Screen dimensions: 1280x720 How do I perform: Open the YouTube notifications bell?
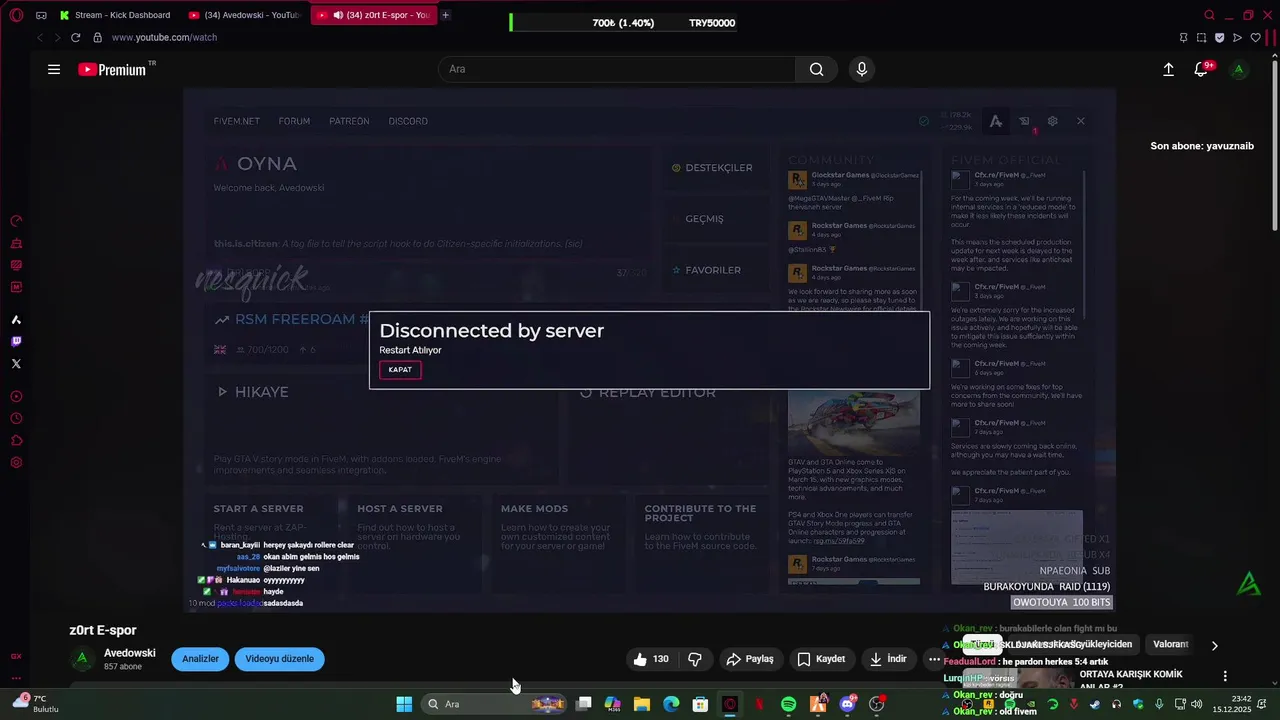pos(1201,69)
